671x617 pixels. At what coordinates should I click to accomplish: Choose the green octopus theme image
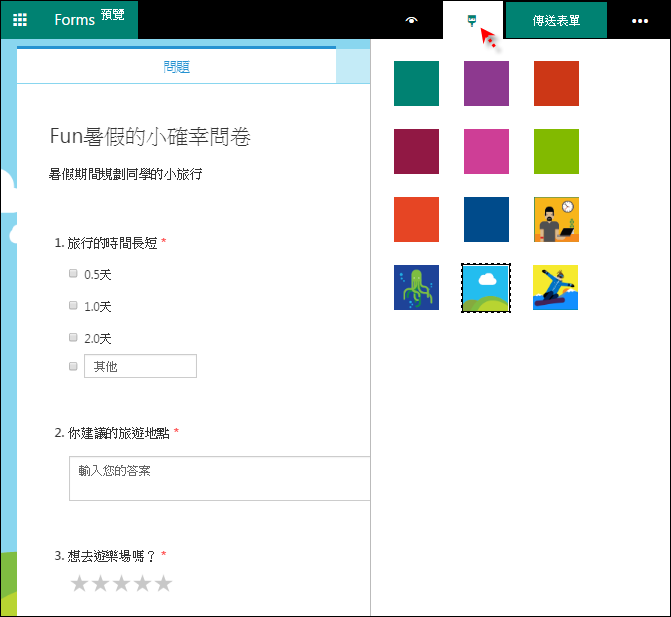(x=416, y=288)
